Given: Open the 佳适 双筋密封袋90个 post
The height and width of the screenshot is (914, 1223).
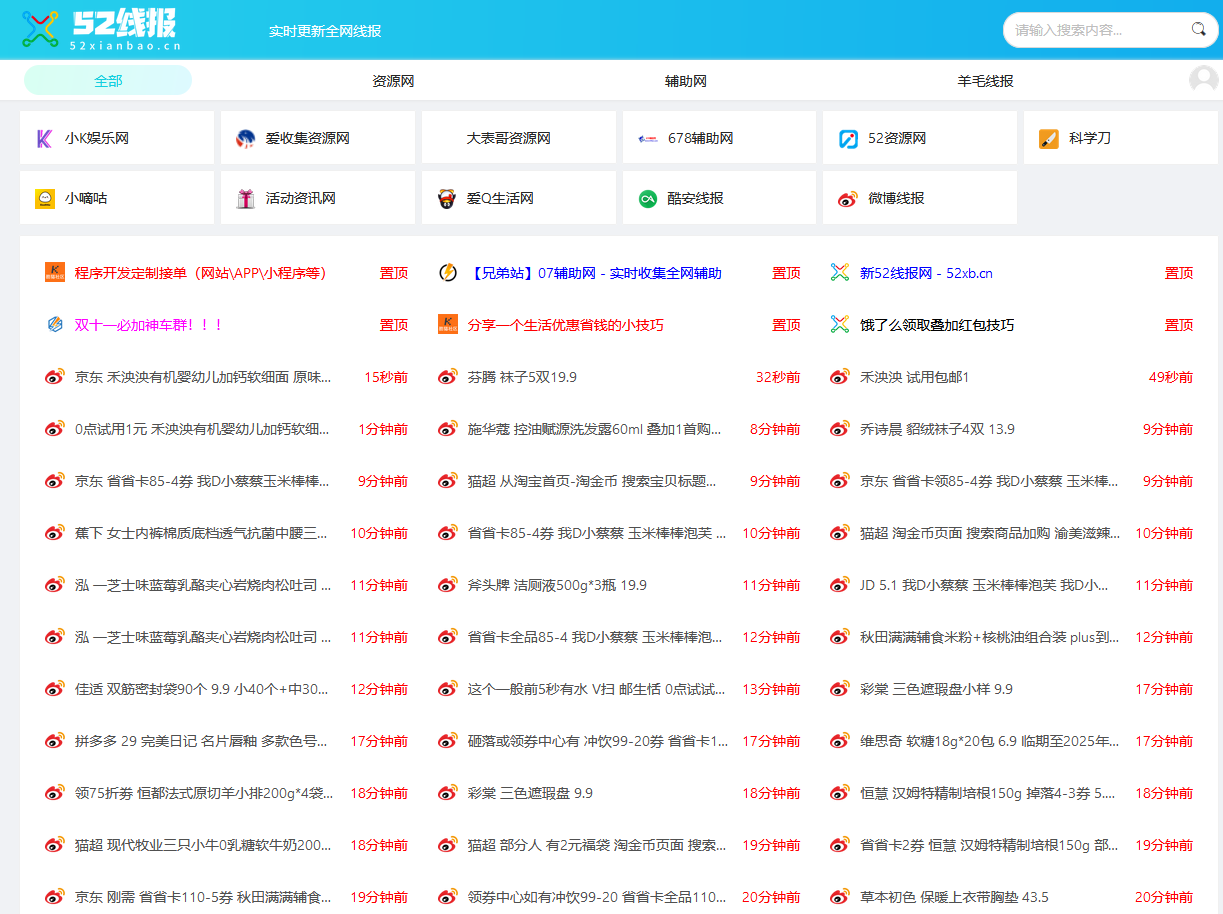Looking at the screenshot, I should [202, 689].
